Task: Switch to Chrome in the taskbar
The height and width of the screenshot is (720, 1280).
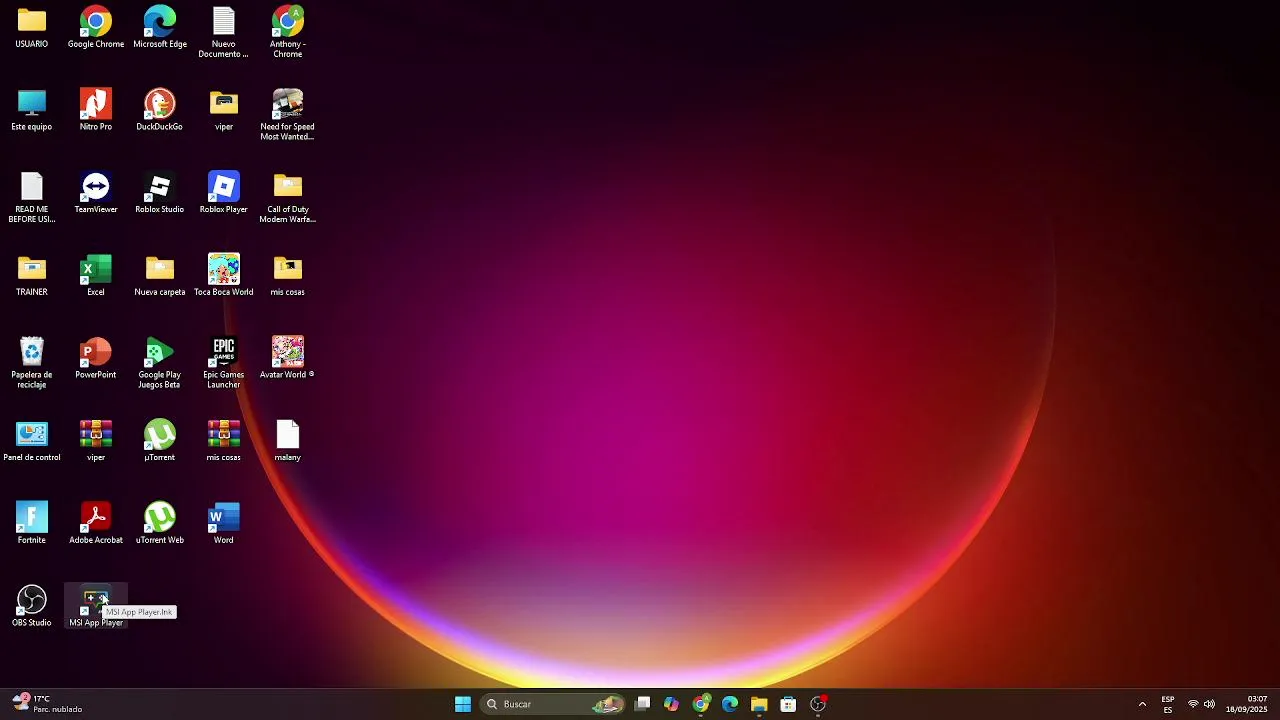Action: 701,704
